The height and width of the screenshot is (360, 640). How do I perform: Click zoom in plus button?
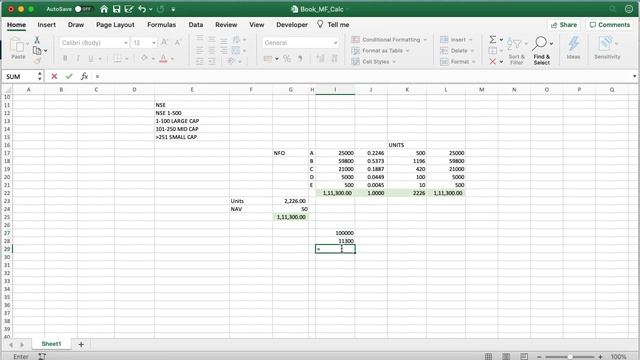tap(600, 357)
